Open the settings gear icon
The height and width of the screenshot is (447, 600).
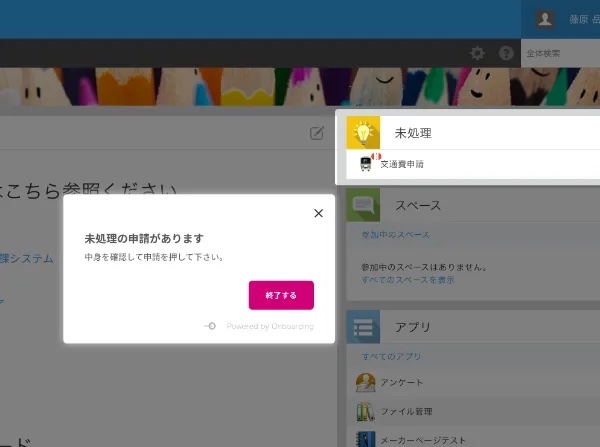[x=478, y=53]
